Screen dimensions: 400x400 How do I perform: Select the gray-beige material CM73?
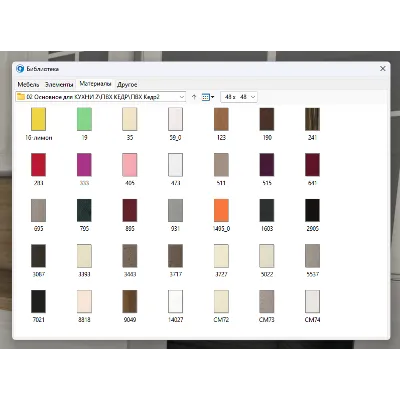[267, 301]
